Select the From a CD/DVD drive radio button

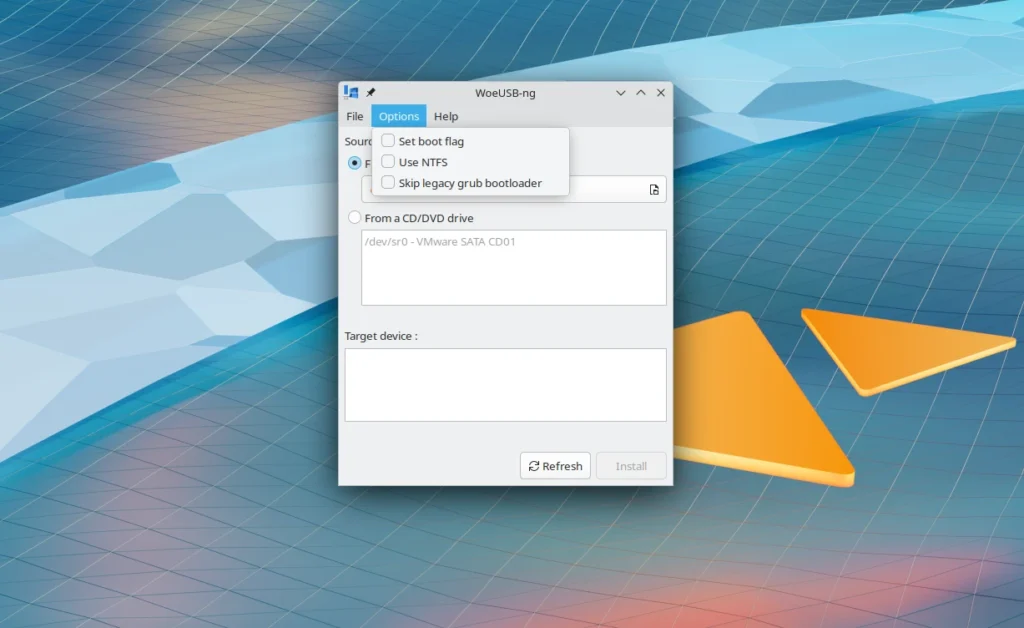point(354,218)
